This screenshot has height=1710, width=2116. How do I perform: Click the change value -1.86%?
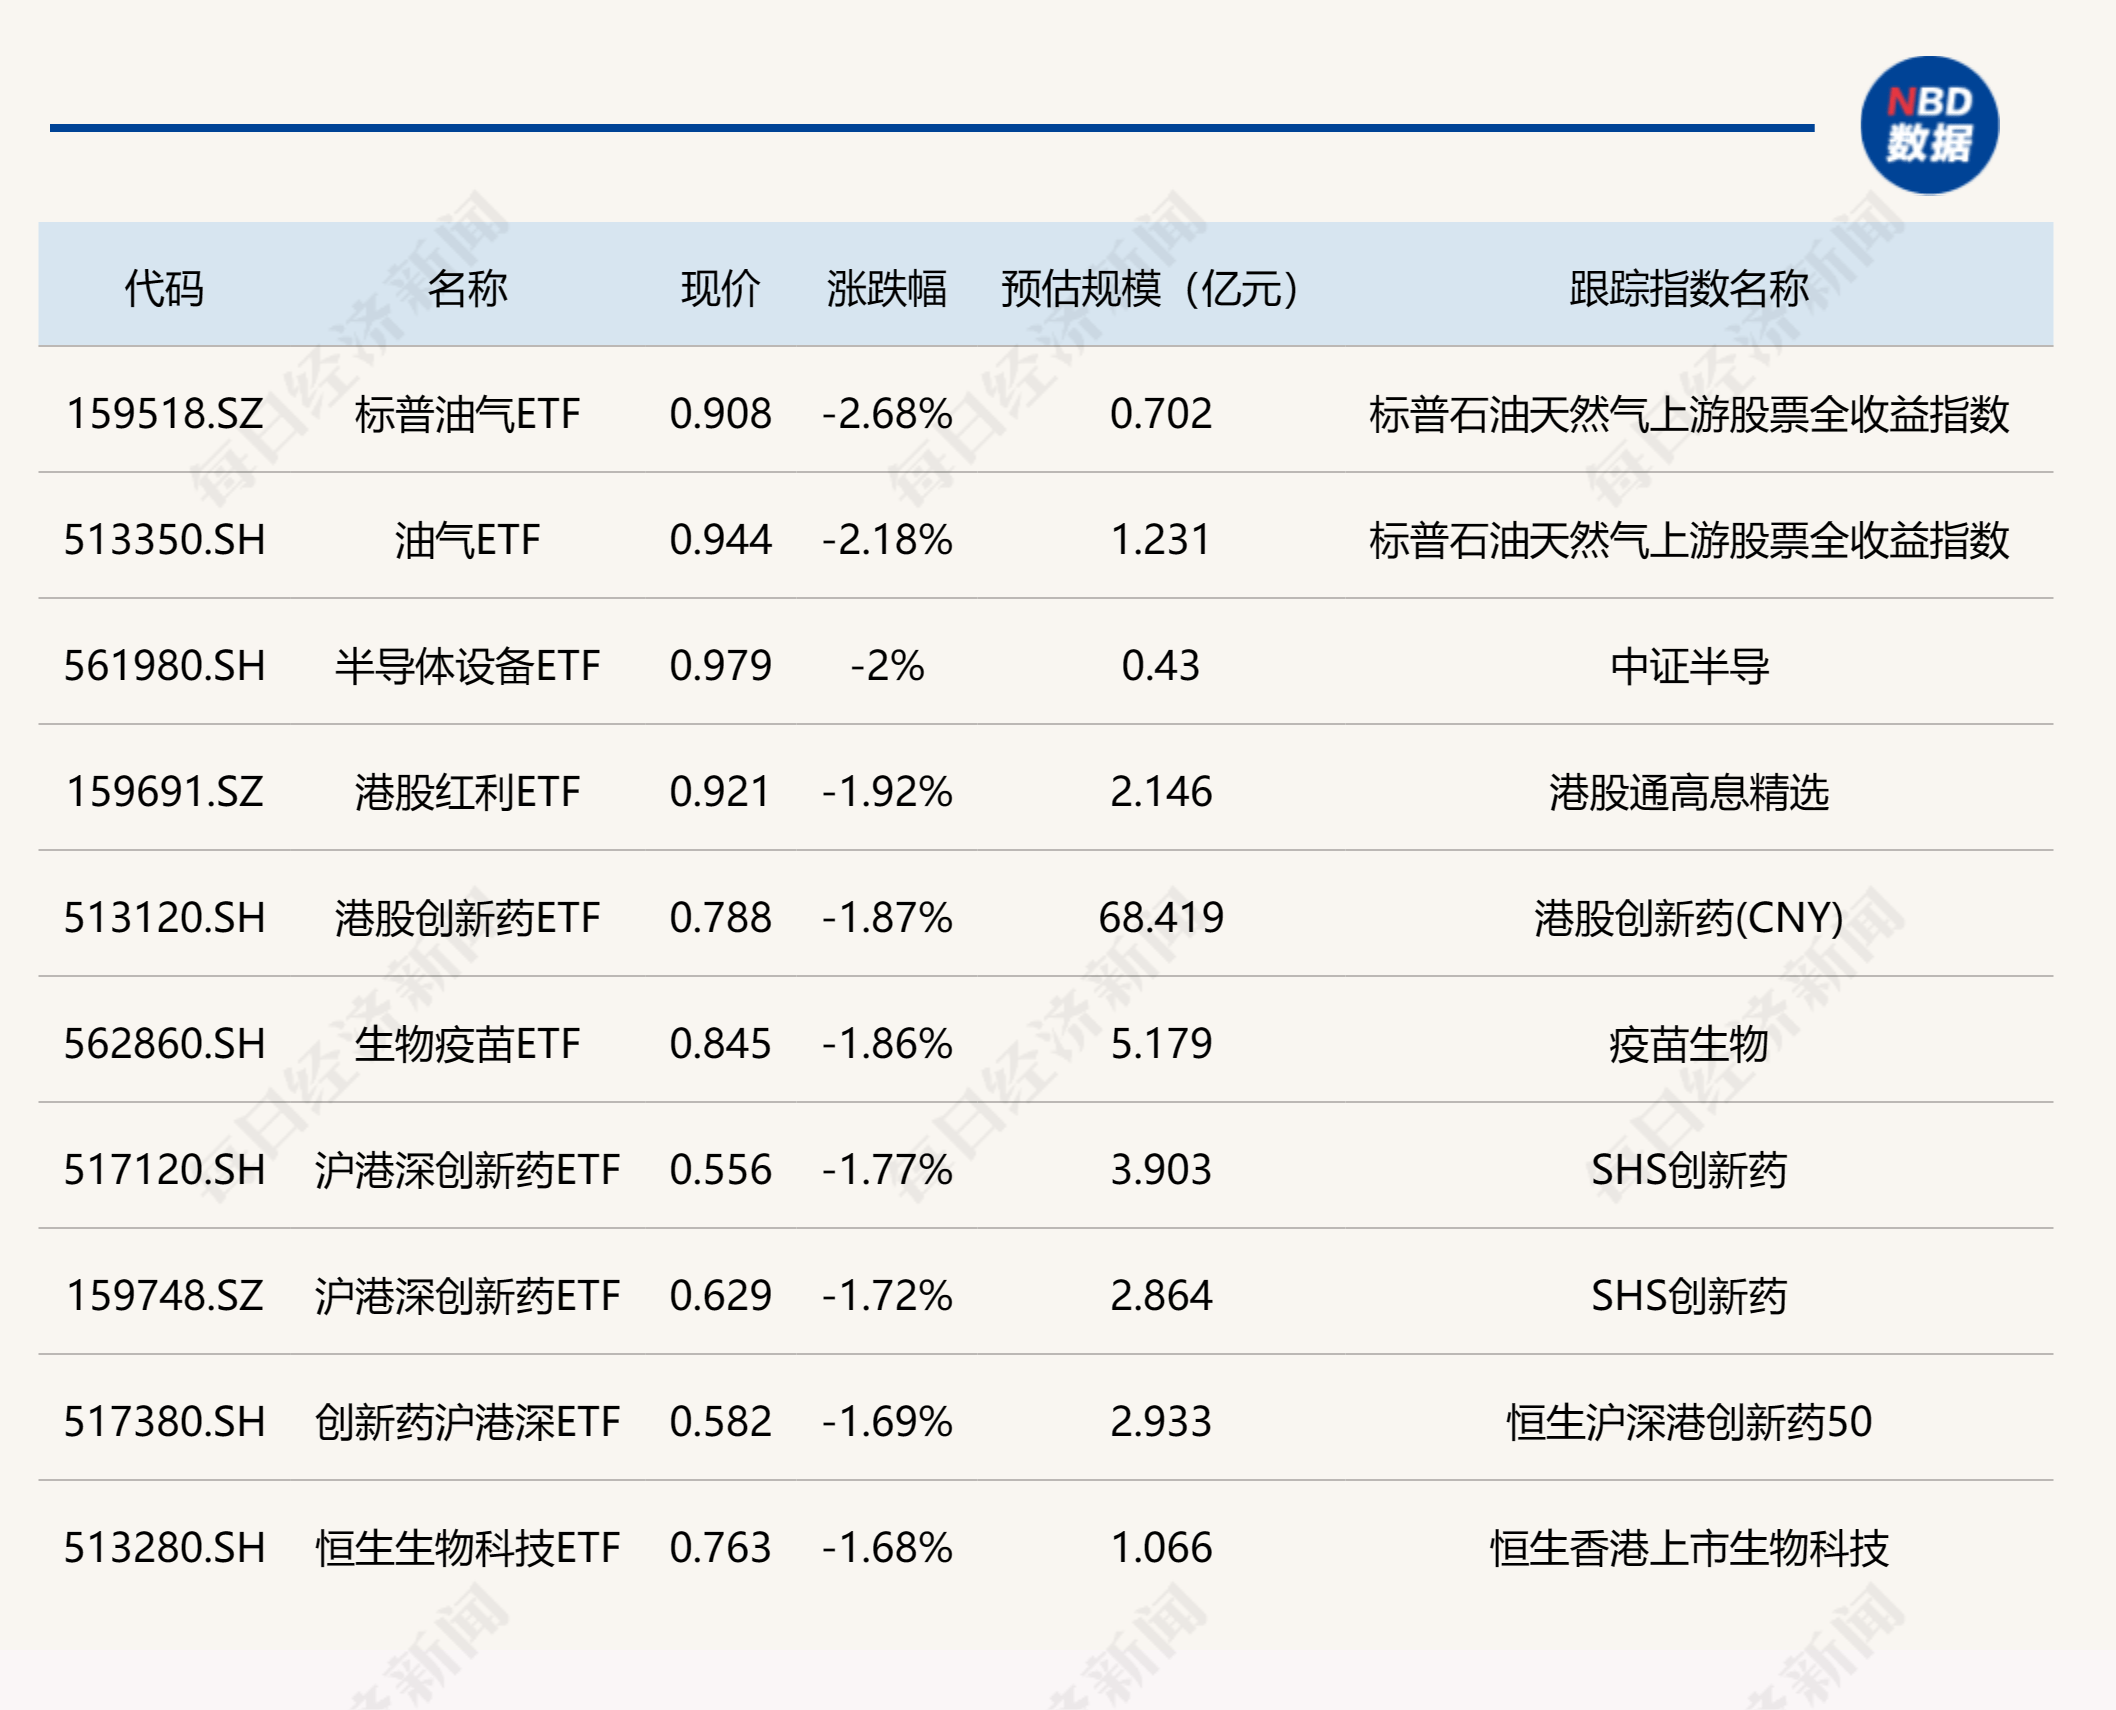(x=887, y=1044)
